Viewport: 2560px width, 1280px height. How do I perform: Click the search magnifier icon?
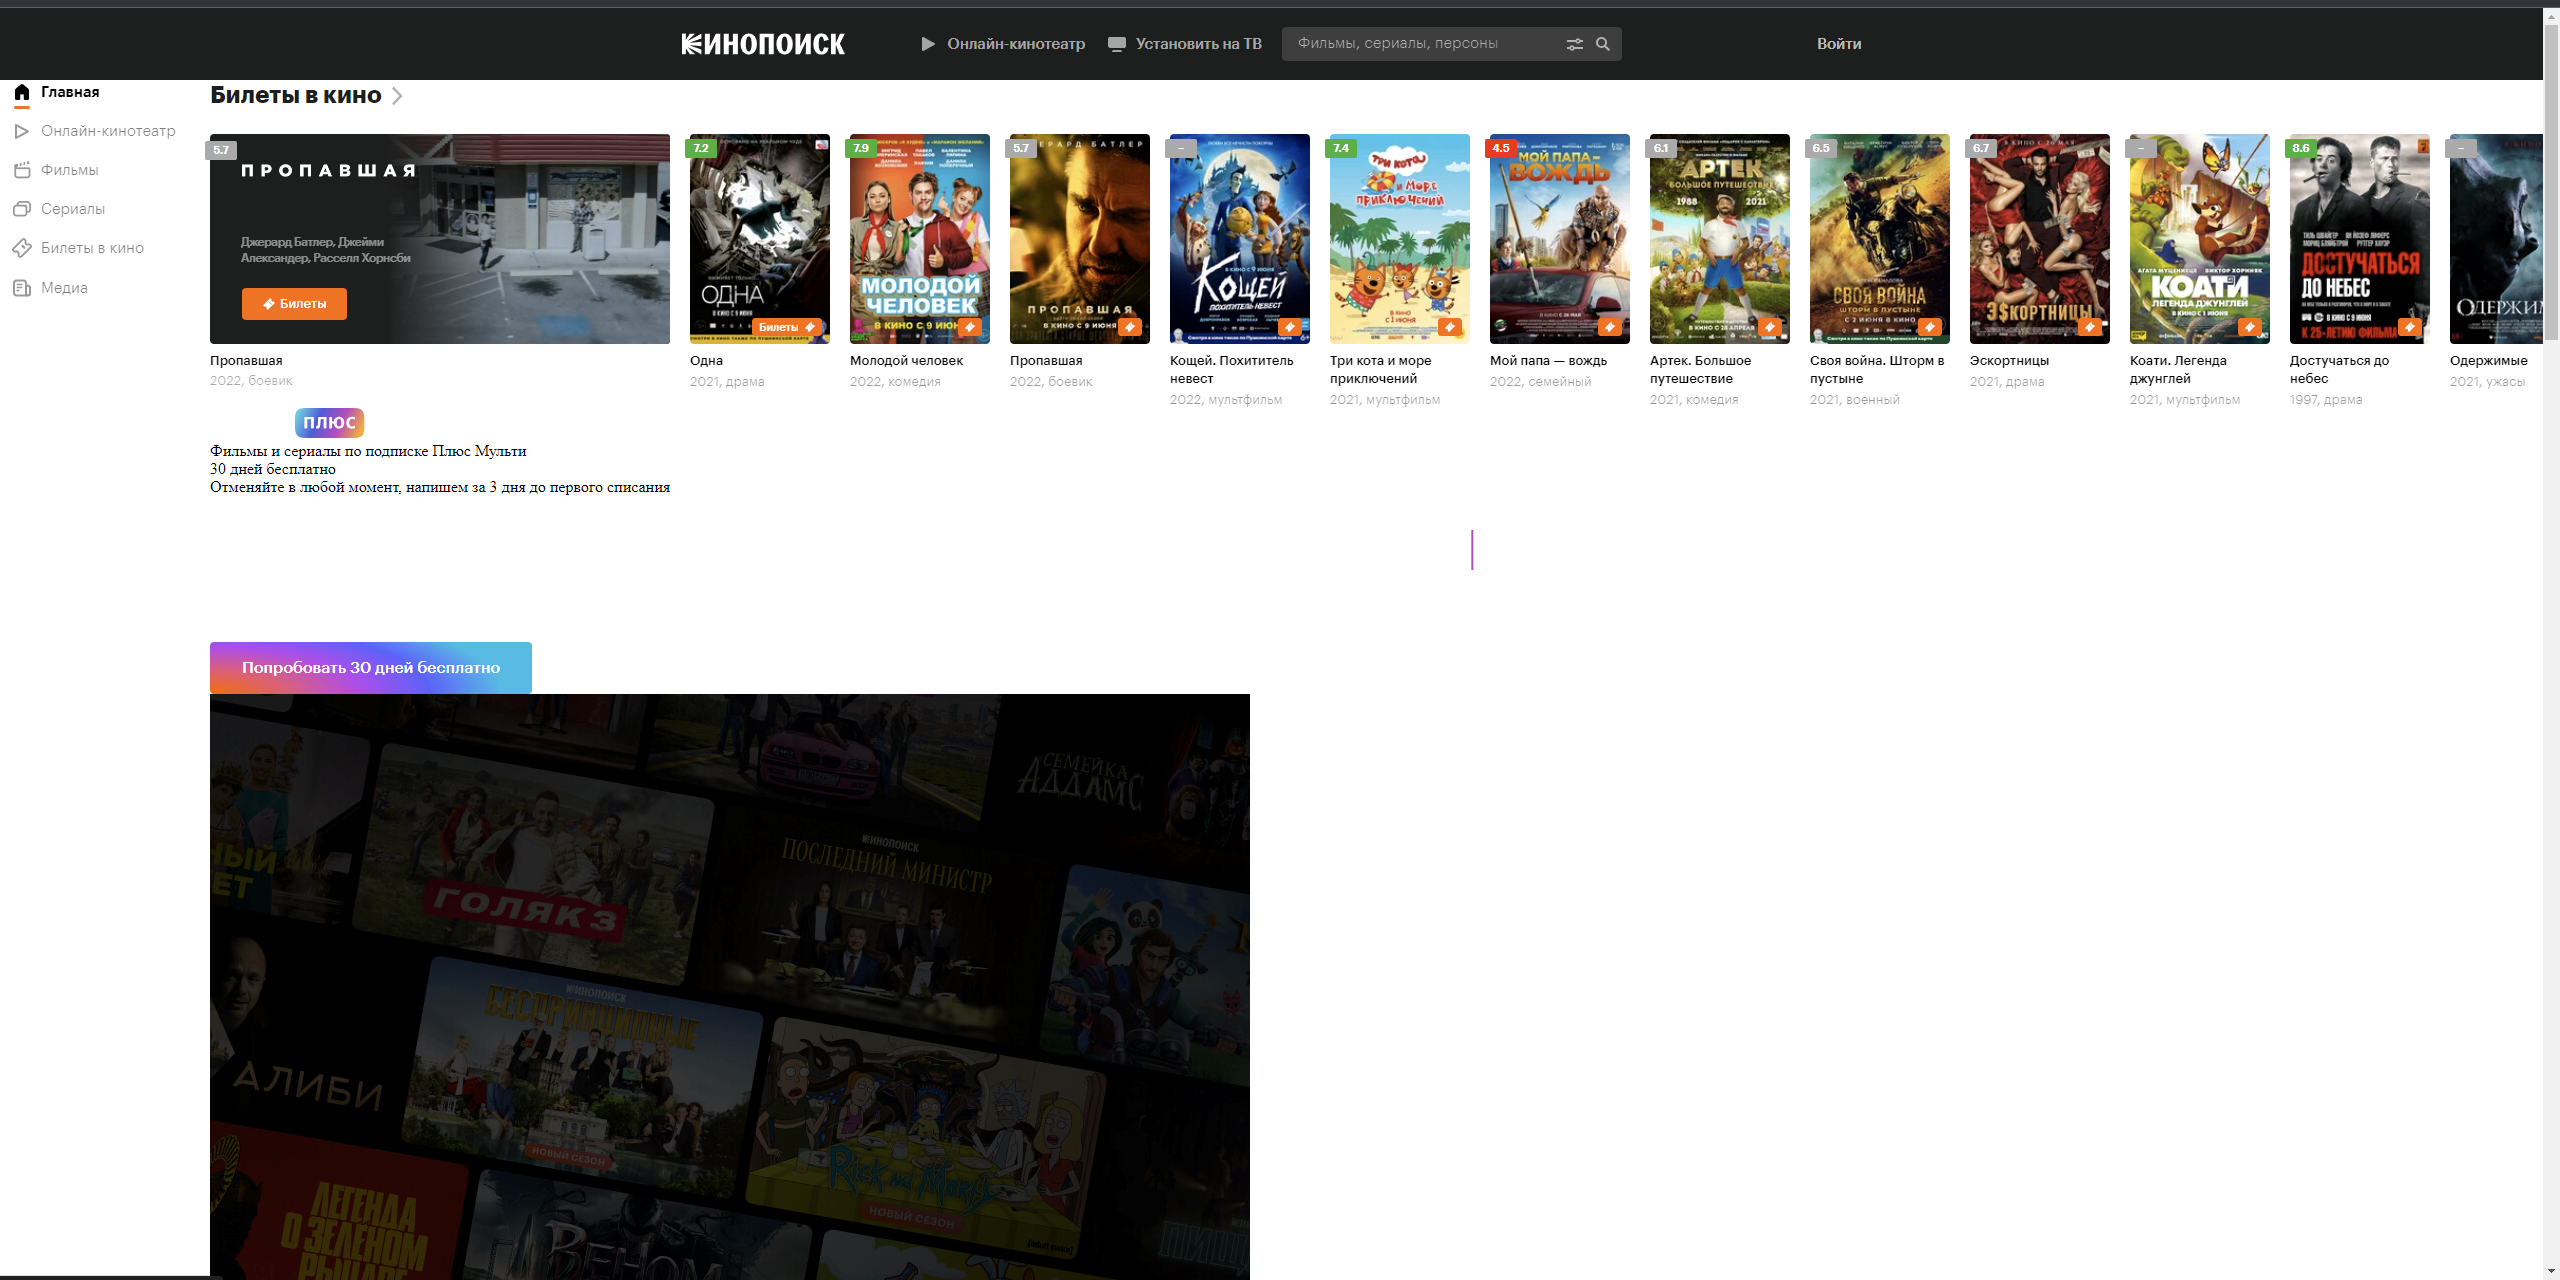tap(1602, 44)
